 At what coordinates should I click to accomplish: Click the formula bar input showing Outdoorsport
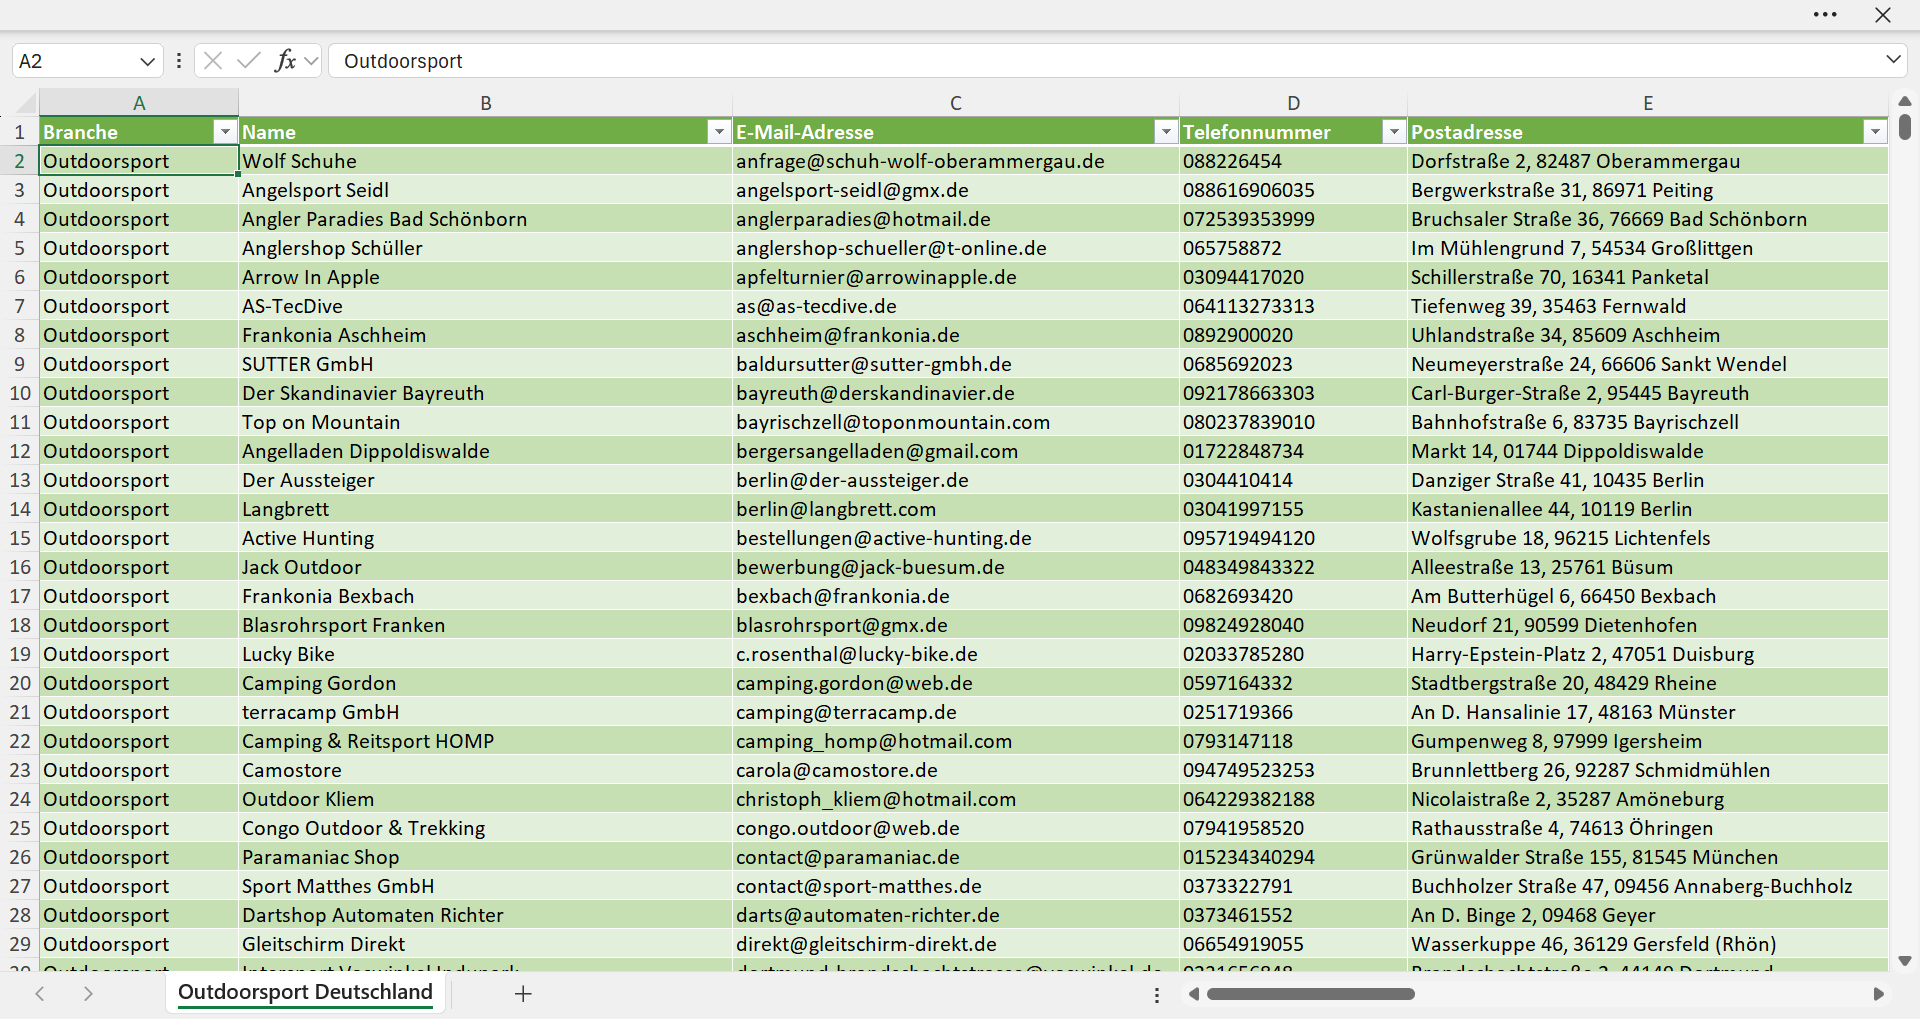tap(1105, 61)
